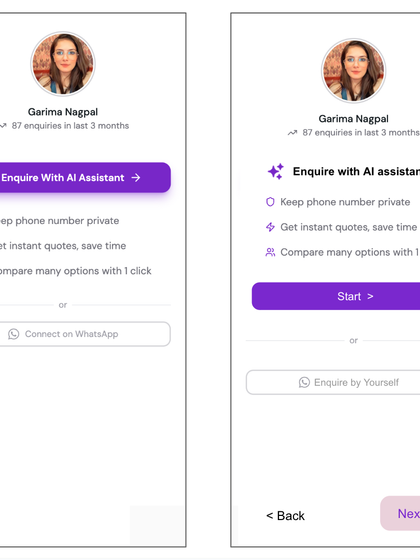Screen dimensions: 420x560
Task: Click the sparkle icon next to Enquire with AI assistant
Action: pyautogui.click(x=276, y=171)
